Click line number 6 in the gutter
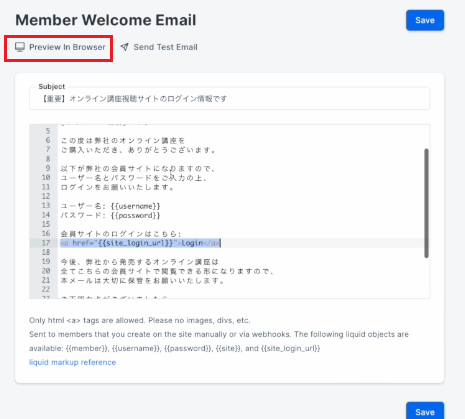Screen dimensions: 465x419 pos(48,140)
